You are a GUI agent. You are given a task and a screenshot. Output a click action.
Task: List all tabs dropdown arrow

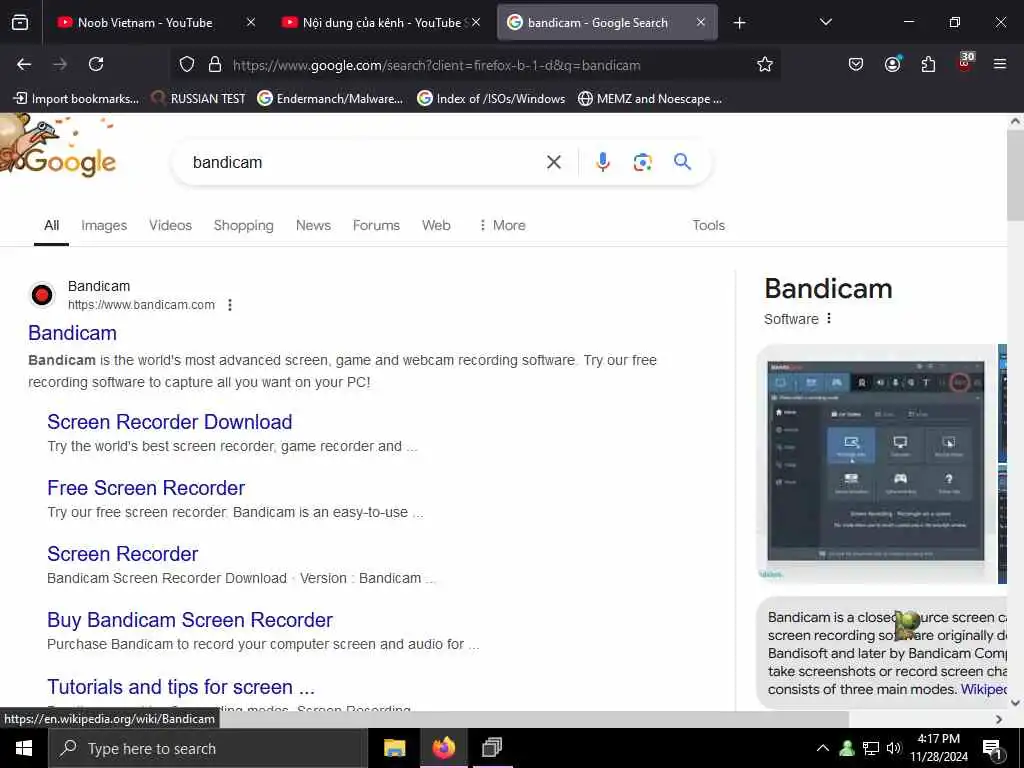coord(825,23)
